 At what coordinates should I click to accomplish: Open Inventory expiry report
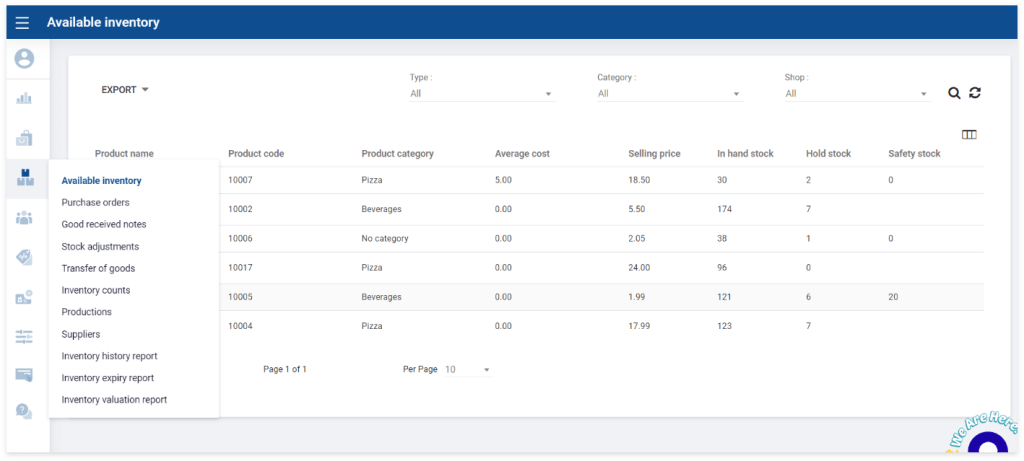point(108,378)
